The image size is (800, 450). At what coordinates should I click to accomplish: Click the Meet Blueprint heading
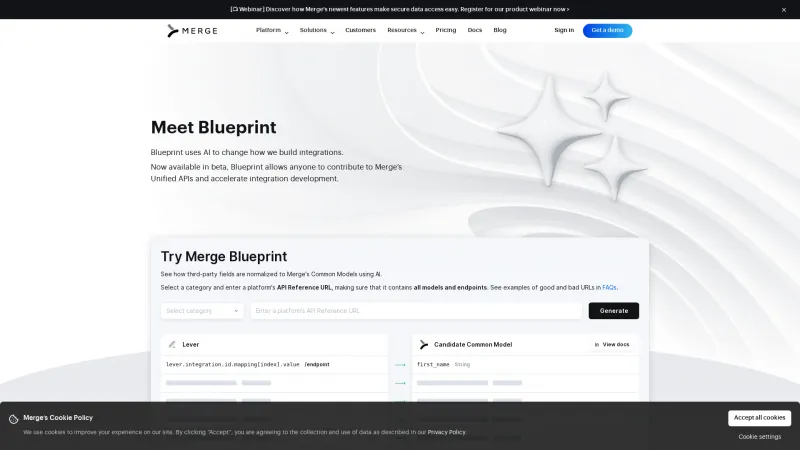213,127
